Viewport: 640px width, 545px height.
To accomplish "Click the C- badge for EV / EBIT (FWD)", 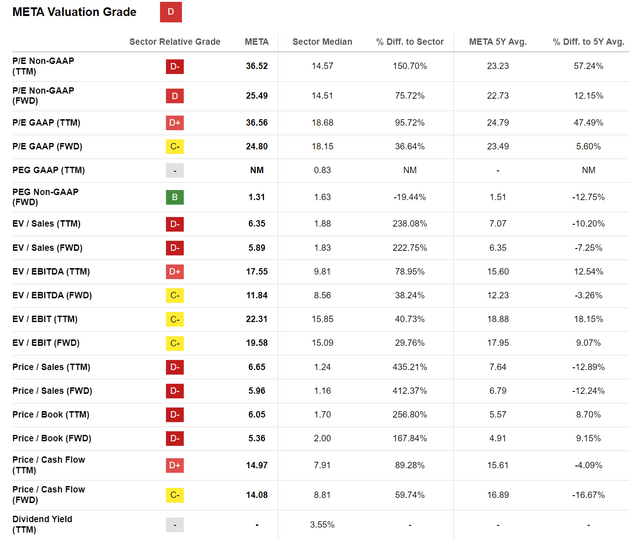I will coord(175,344).
